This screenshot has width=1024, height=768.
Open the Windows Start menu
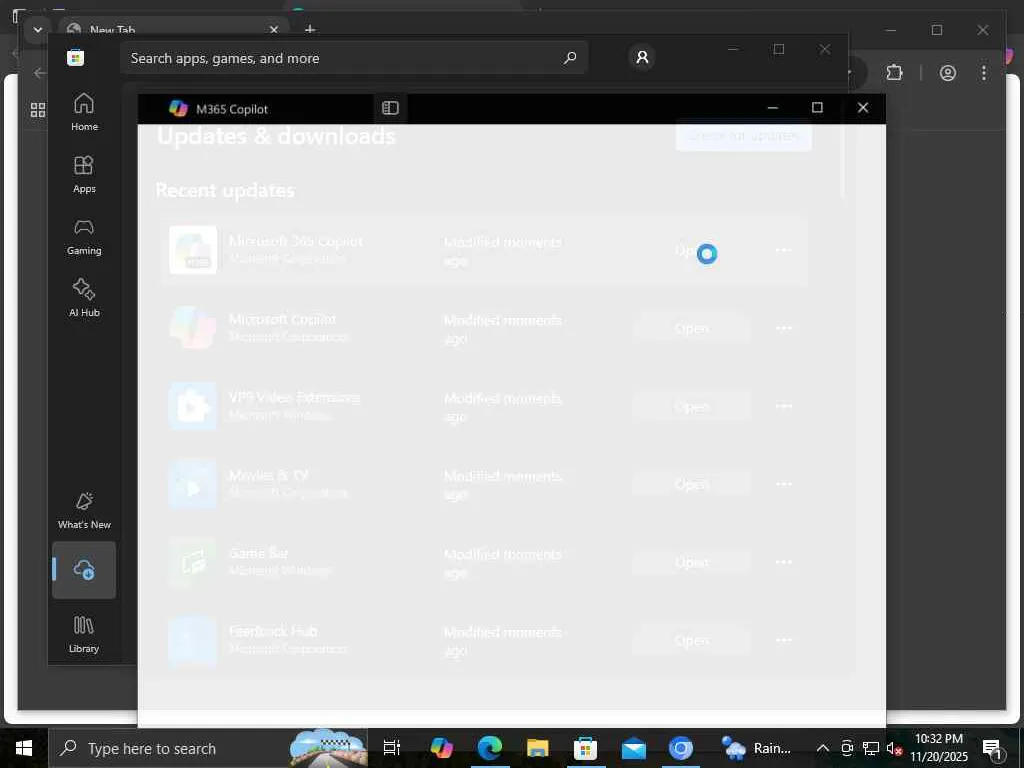24,748
